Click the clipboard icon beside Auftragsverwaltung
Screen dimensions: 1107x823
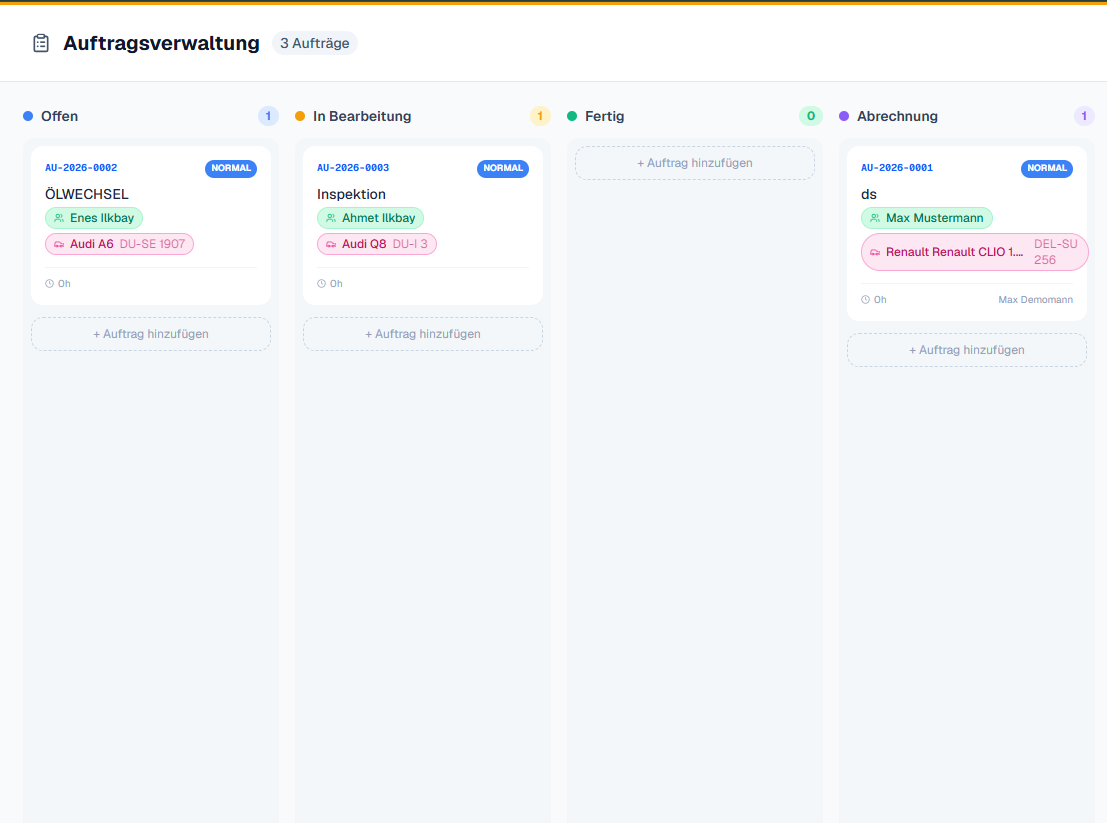(x=41, y=43)
